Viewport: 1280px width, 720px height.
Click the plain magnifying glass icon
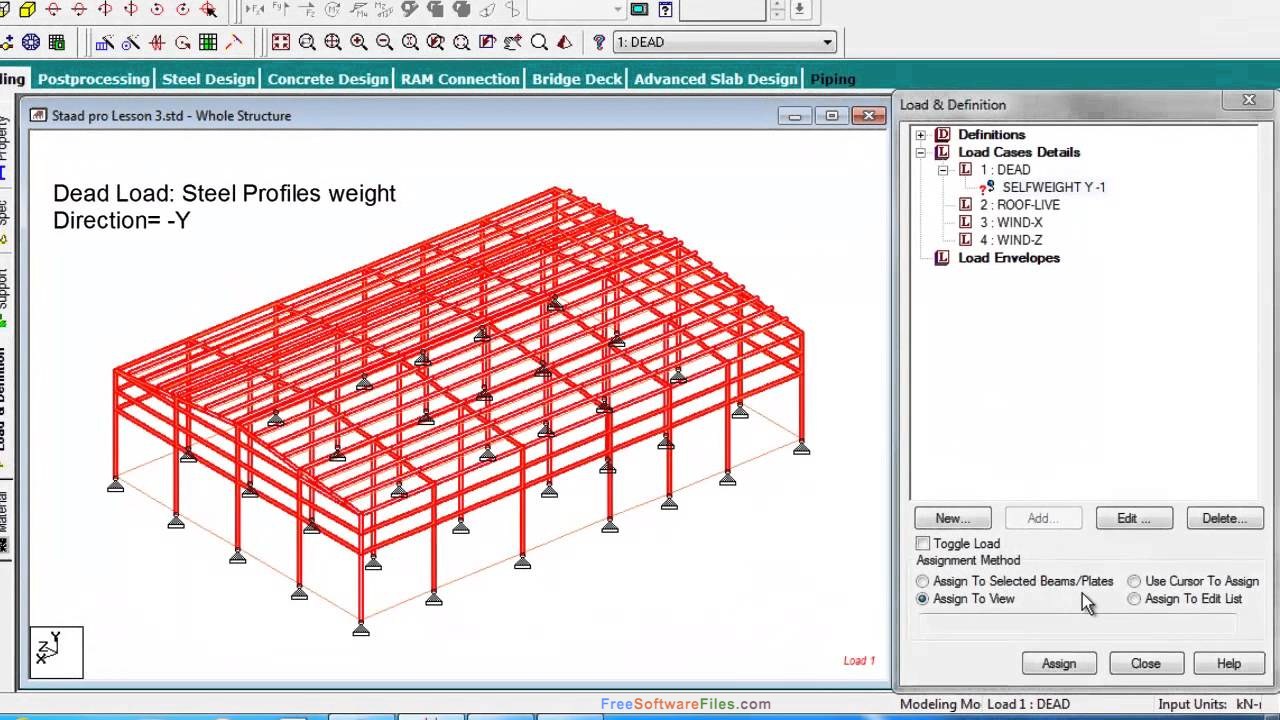539,42
